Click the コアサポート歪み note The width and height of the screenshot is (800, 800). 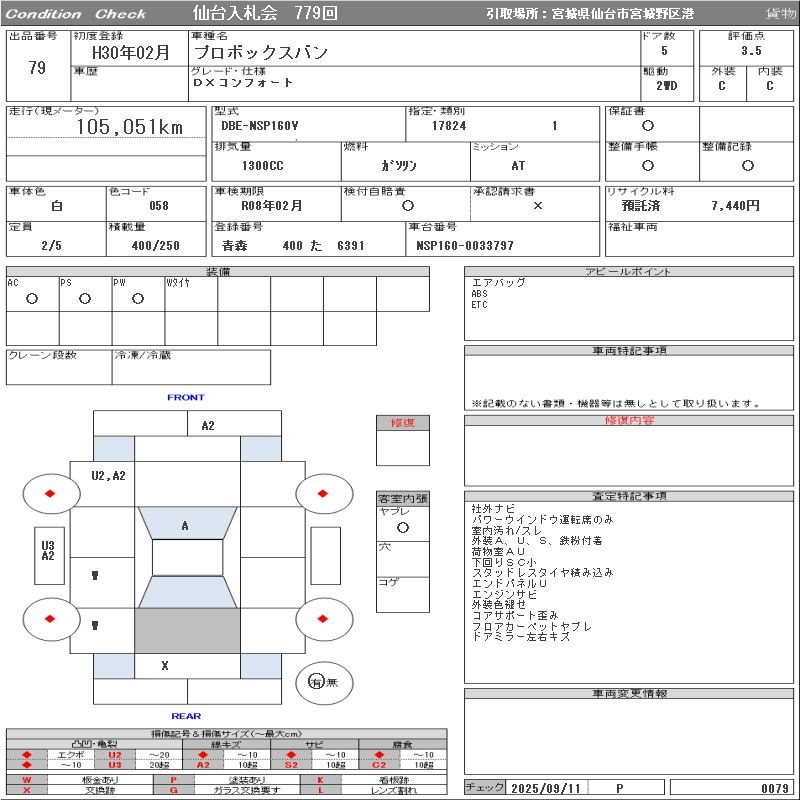coord(515,615)
